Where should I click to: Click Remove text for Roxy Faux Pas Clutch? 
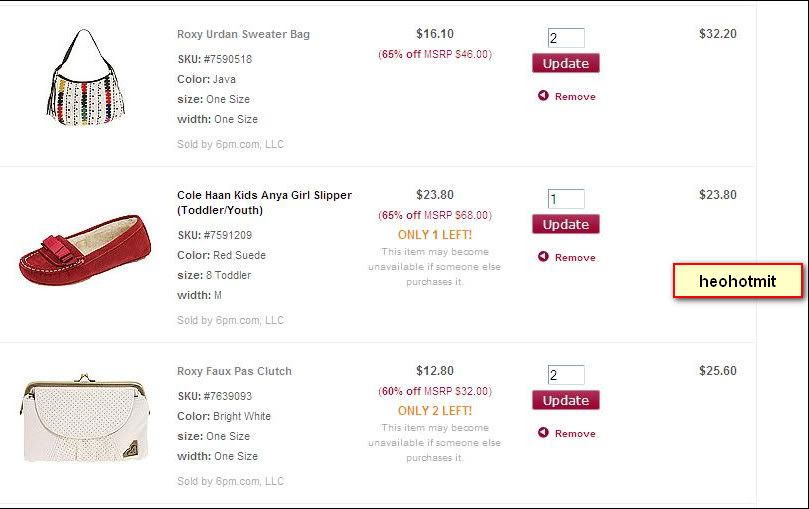coord(575,434)
